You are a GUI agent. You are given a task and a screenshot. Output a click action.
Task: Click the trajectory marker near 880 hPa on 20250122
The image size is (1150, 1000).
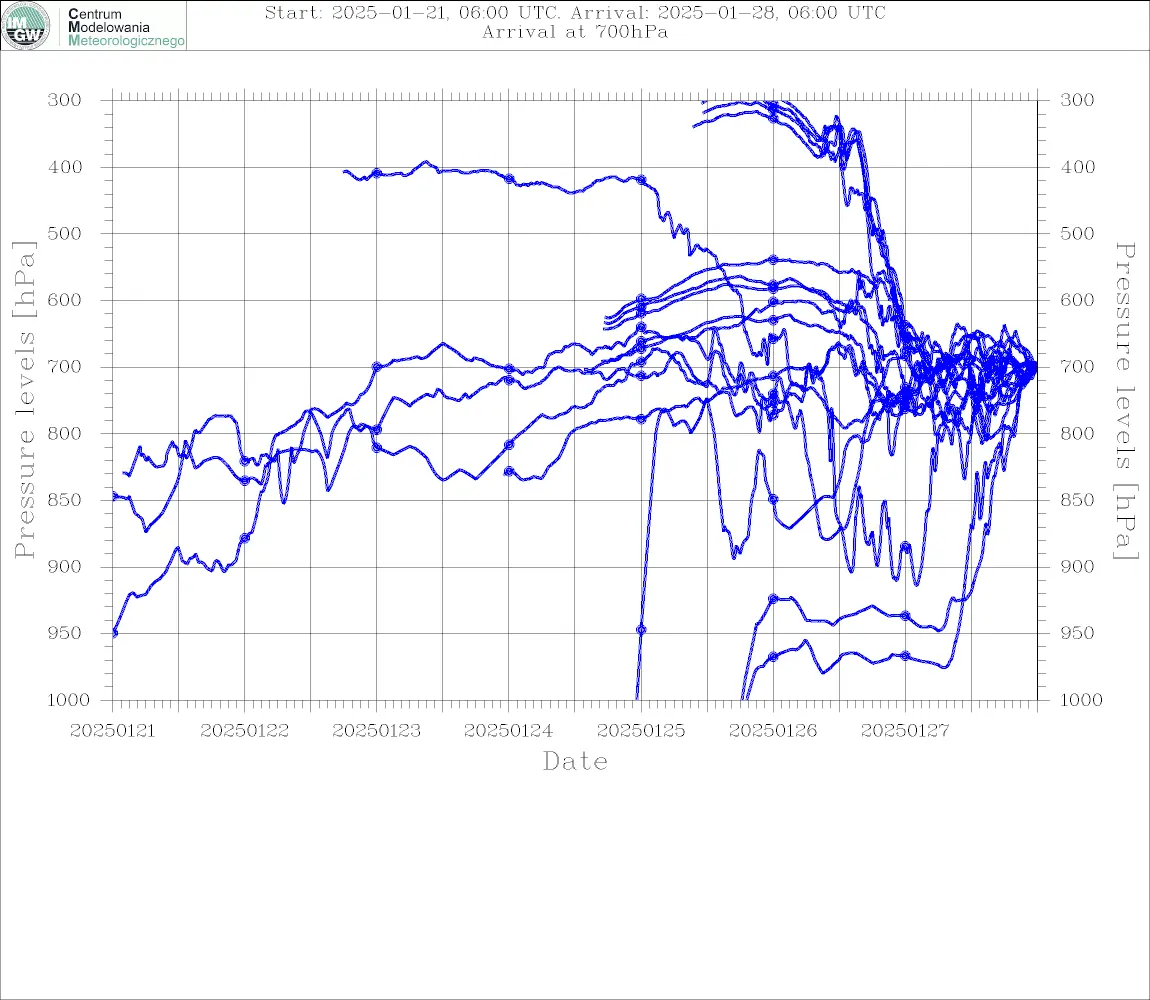245,538
